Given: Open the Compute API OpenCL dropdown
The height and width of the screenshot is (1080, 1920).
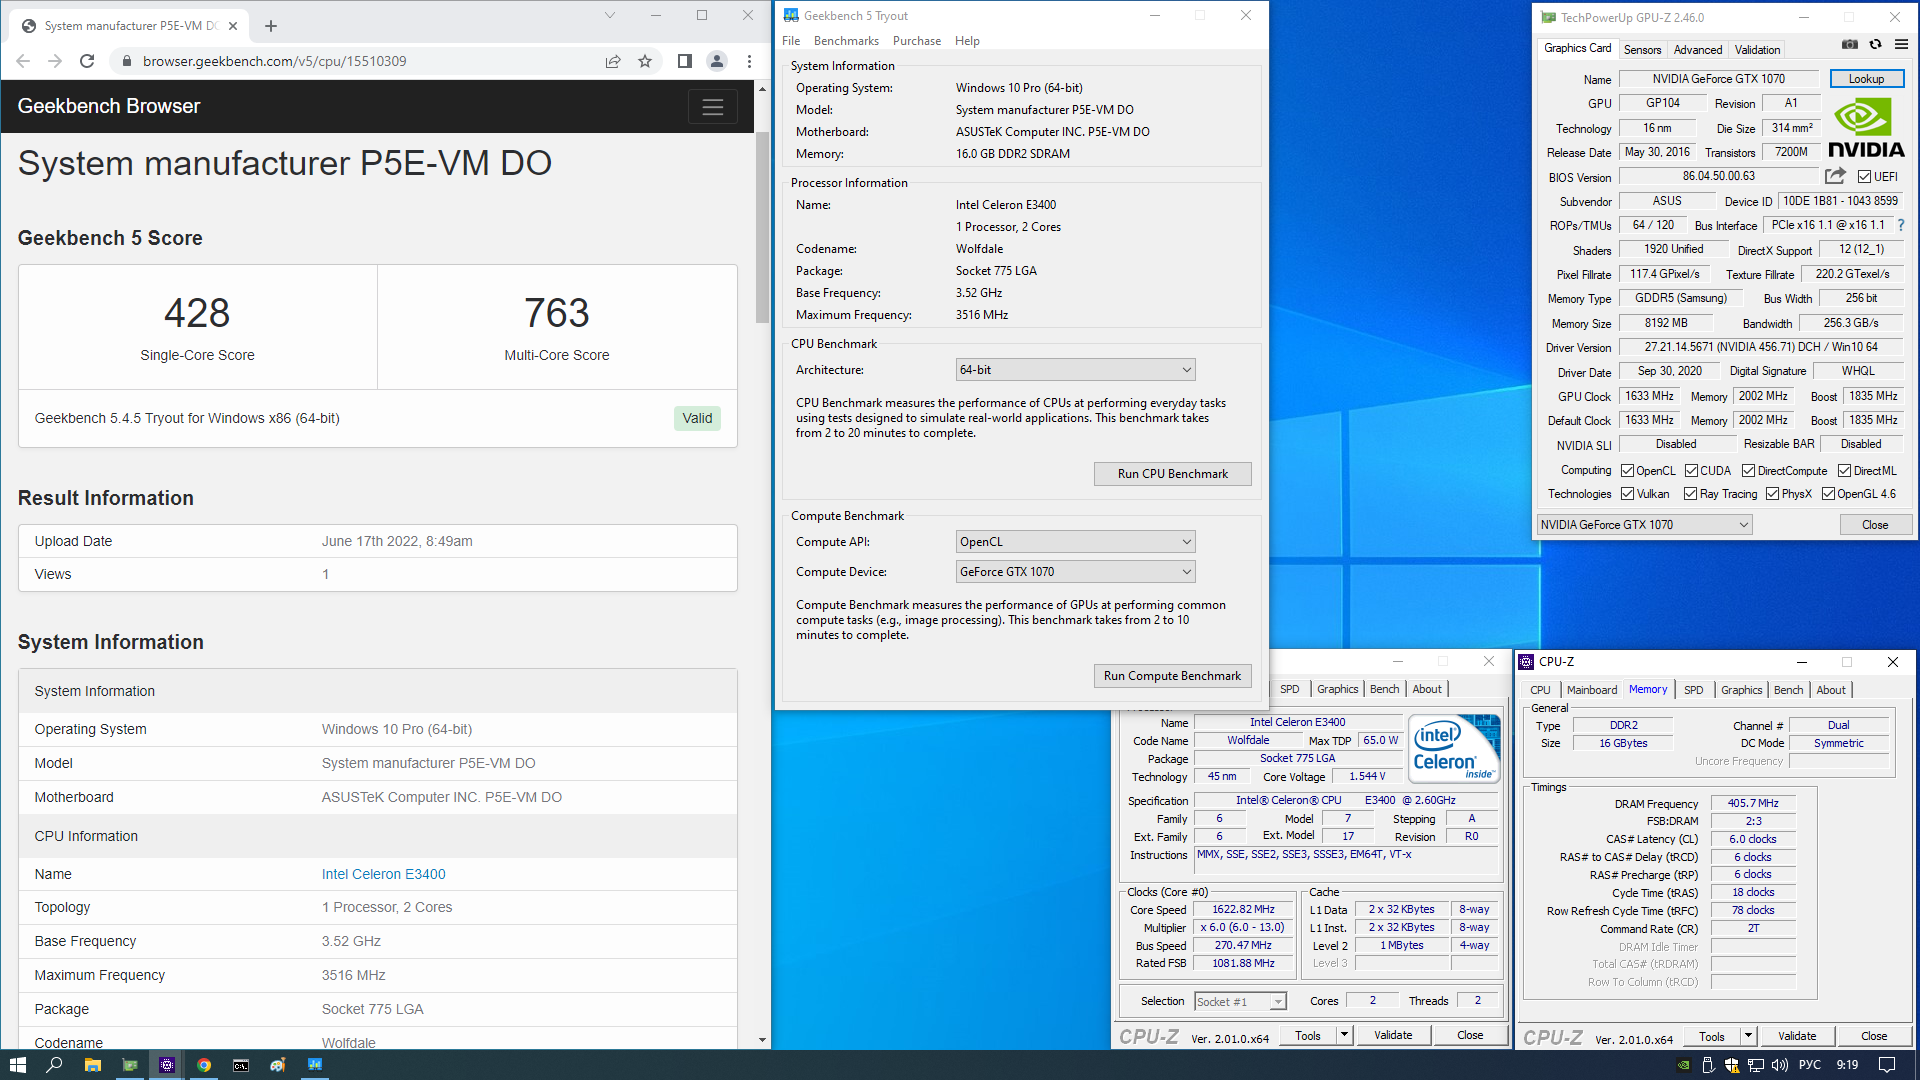Looking at the screenshot, I should [x=1076, y=542].
